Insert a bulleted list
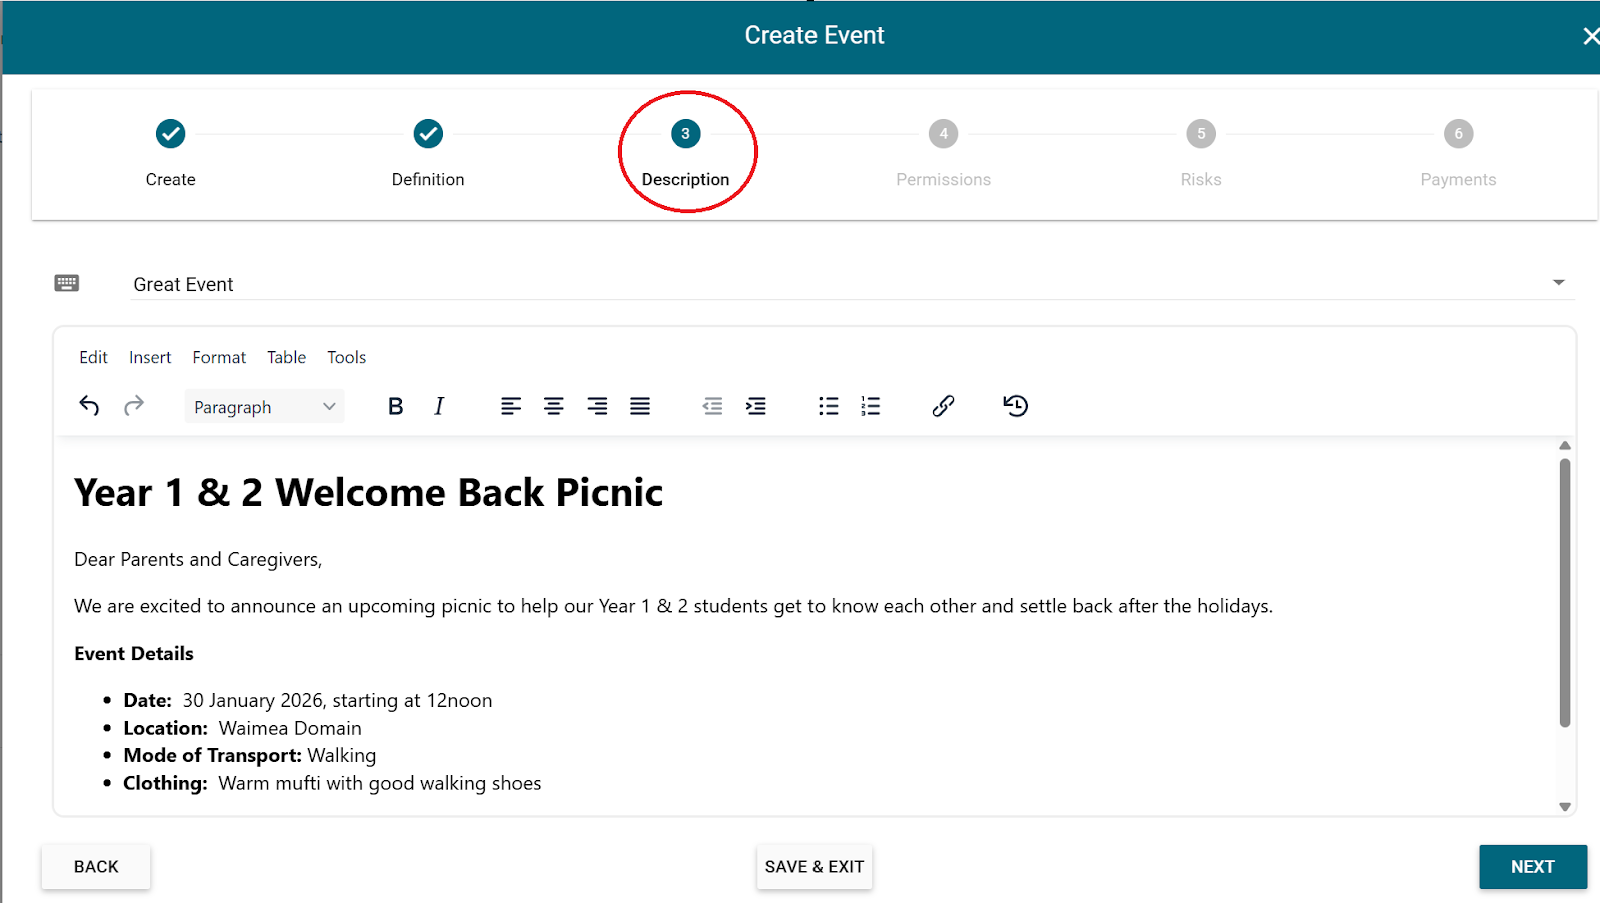 pyautogui.click(x=828, y=406)
